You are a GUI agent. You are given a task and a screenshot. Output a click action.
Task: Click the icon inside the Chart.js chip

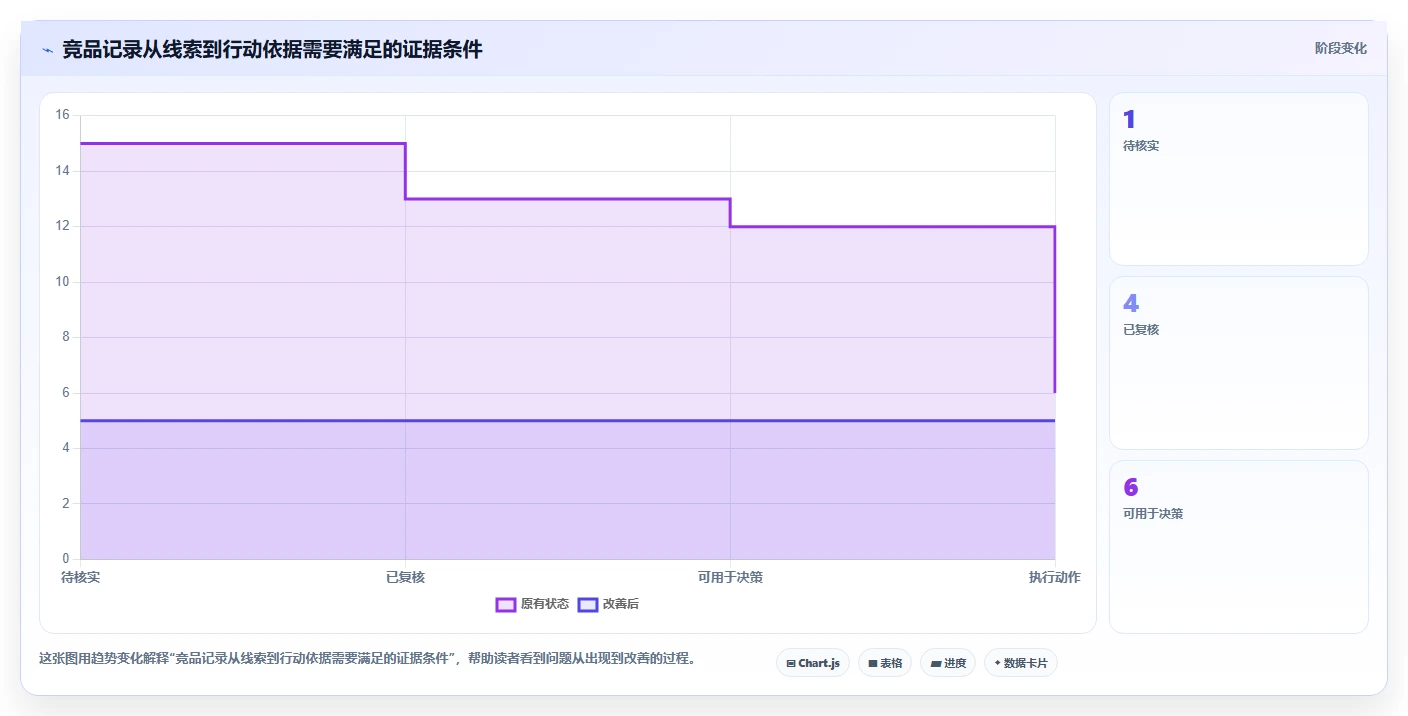click(791, 663)
